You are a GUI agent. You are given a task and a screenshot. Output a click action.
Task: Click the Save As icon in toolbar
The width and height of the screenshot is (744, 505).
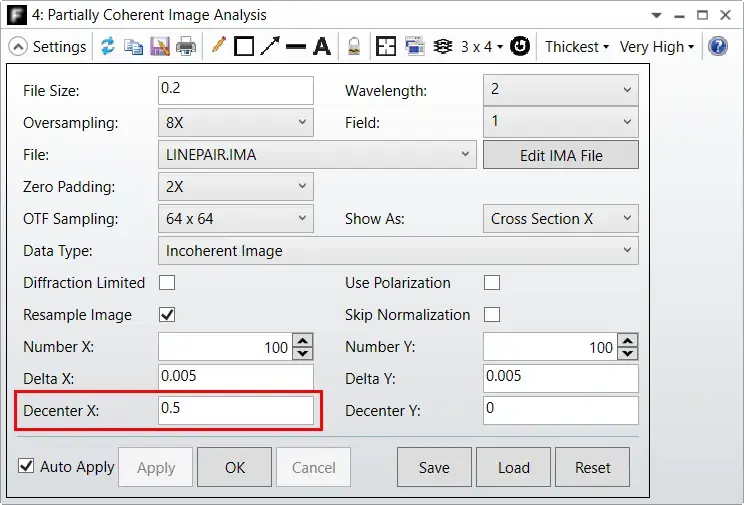pos(159,47)
